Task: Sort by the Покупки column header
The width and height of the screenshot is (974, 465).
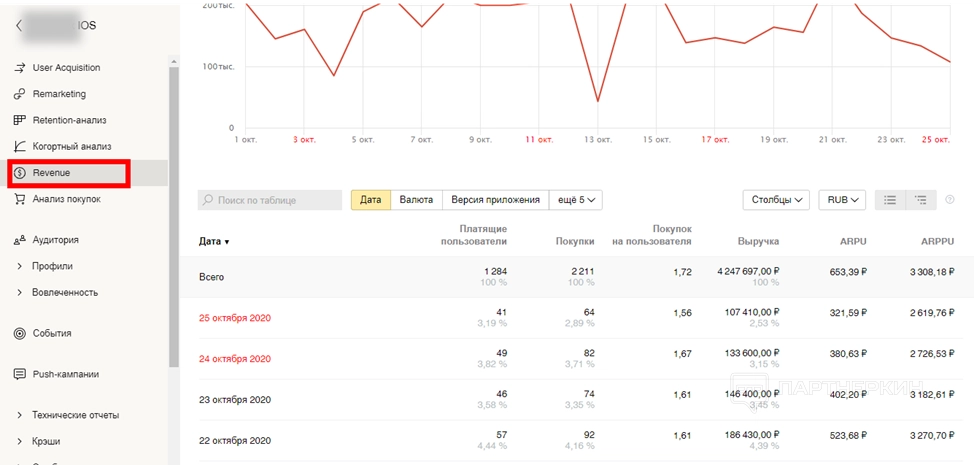Action: point(575,242)
